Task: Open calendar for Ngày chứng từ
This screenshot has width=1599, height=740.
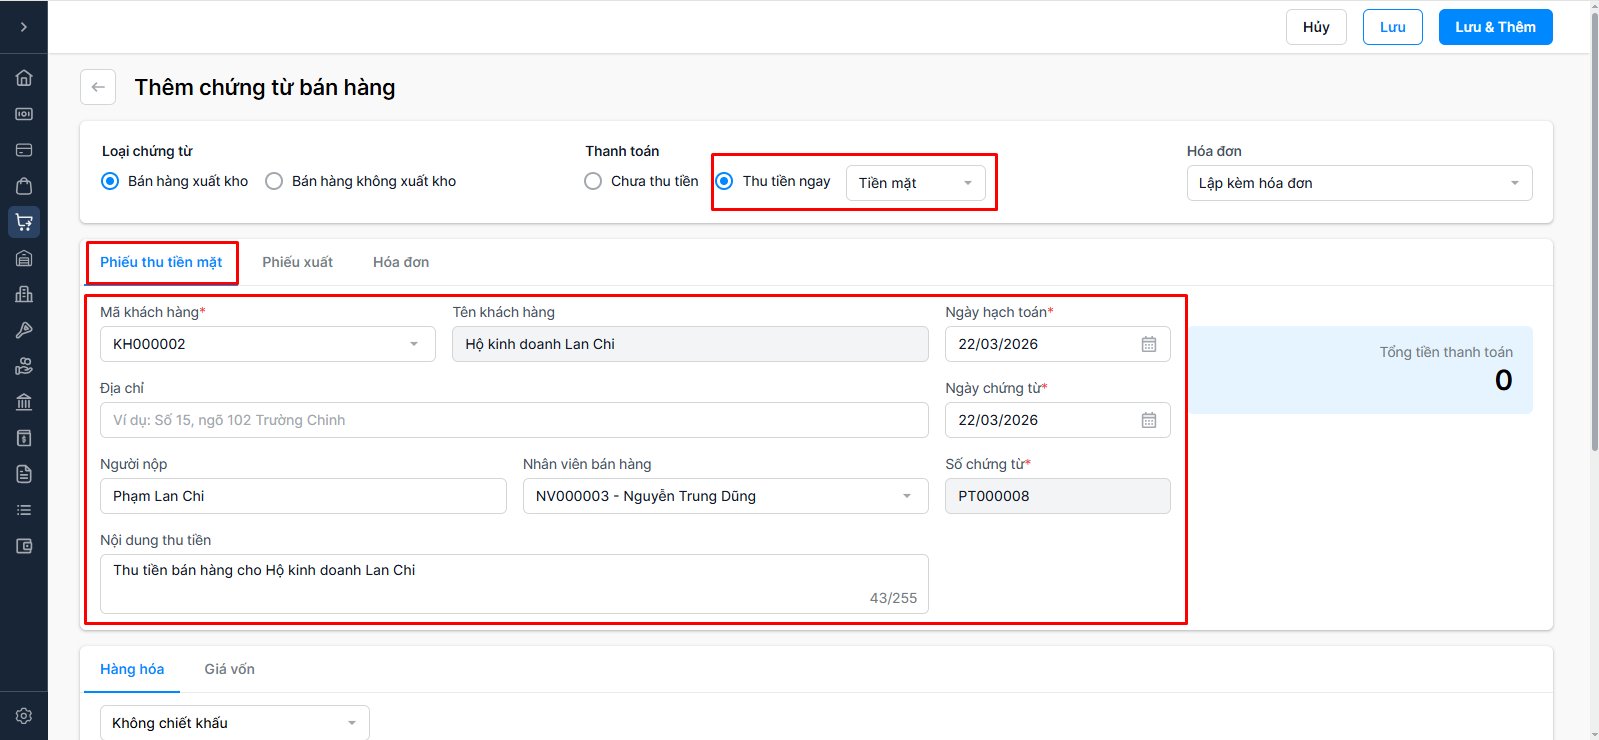Action: 1149,420
